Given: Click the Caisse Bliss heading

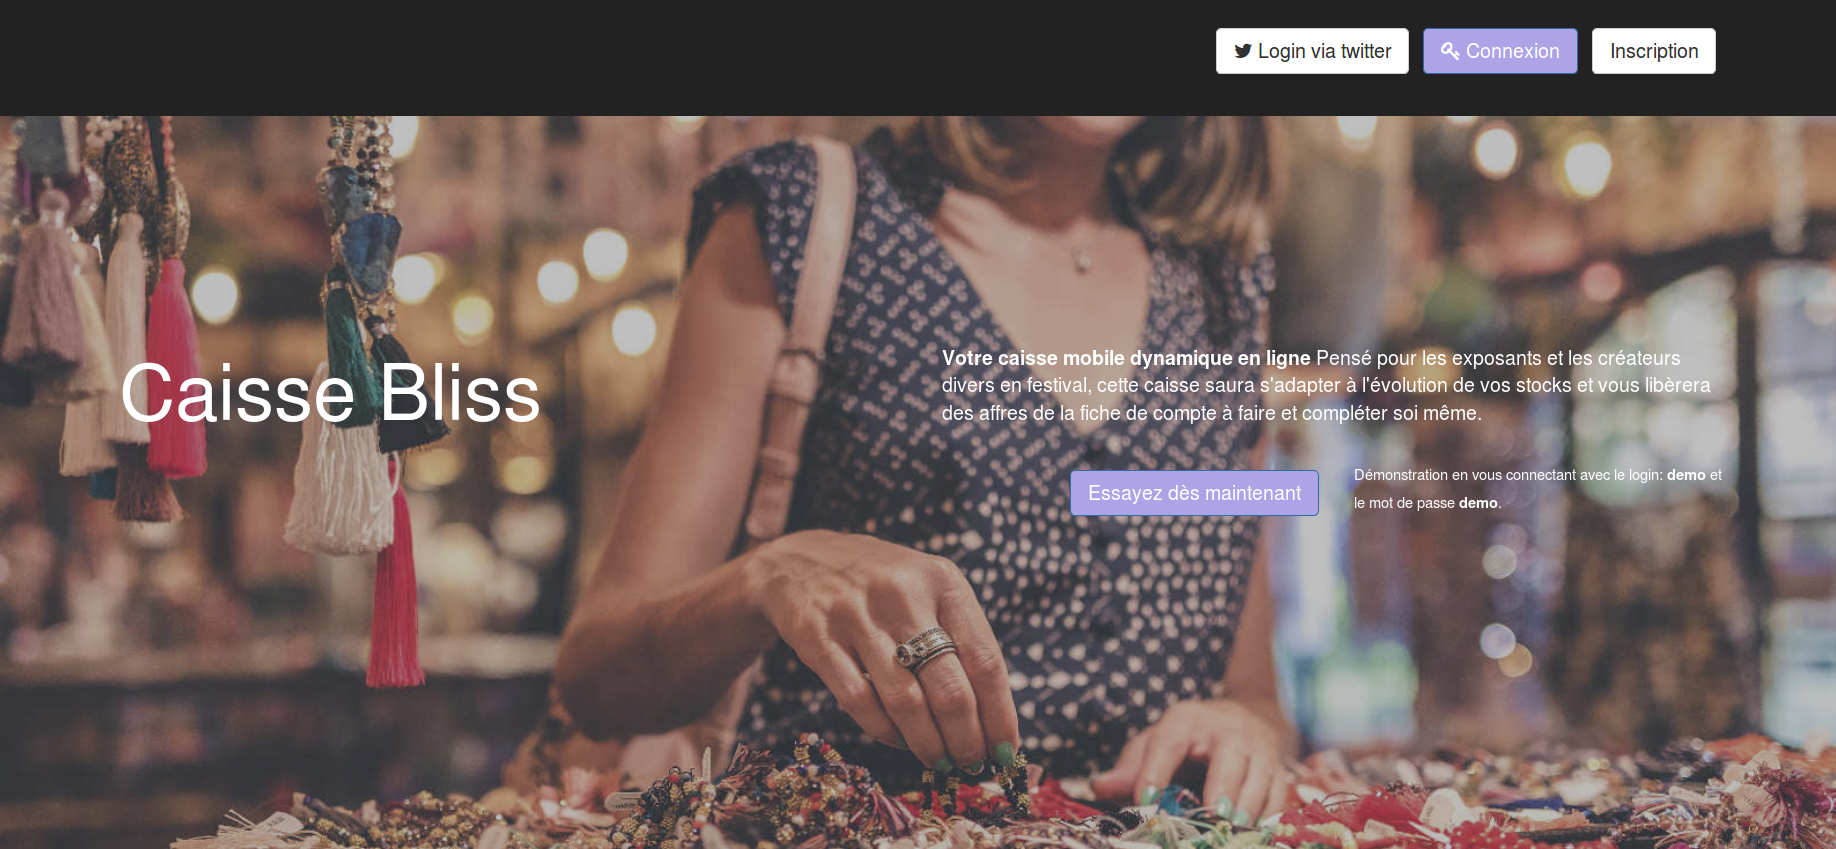Looking at the screenshot, I should tap(330, 394).
